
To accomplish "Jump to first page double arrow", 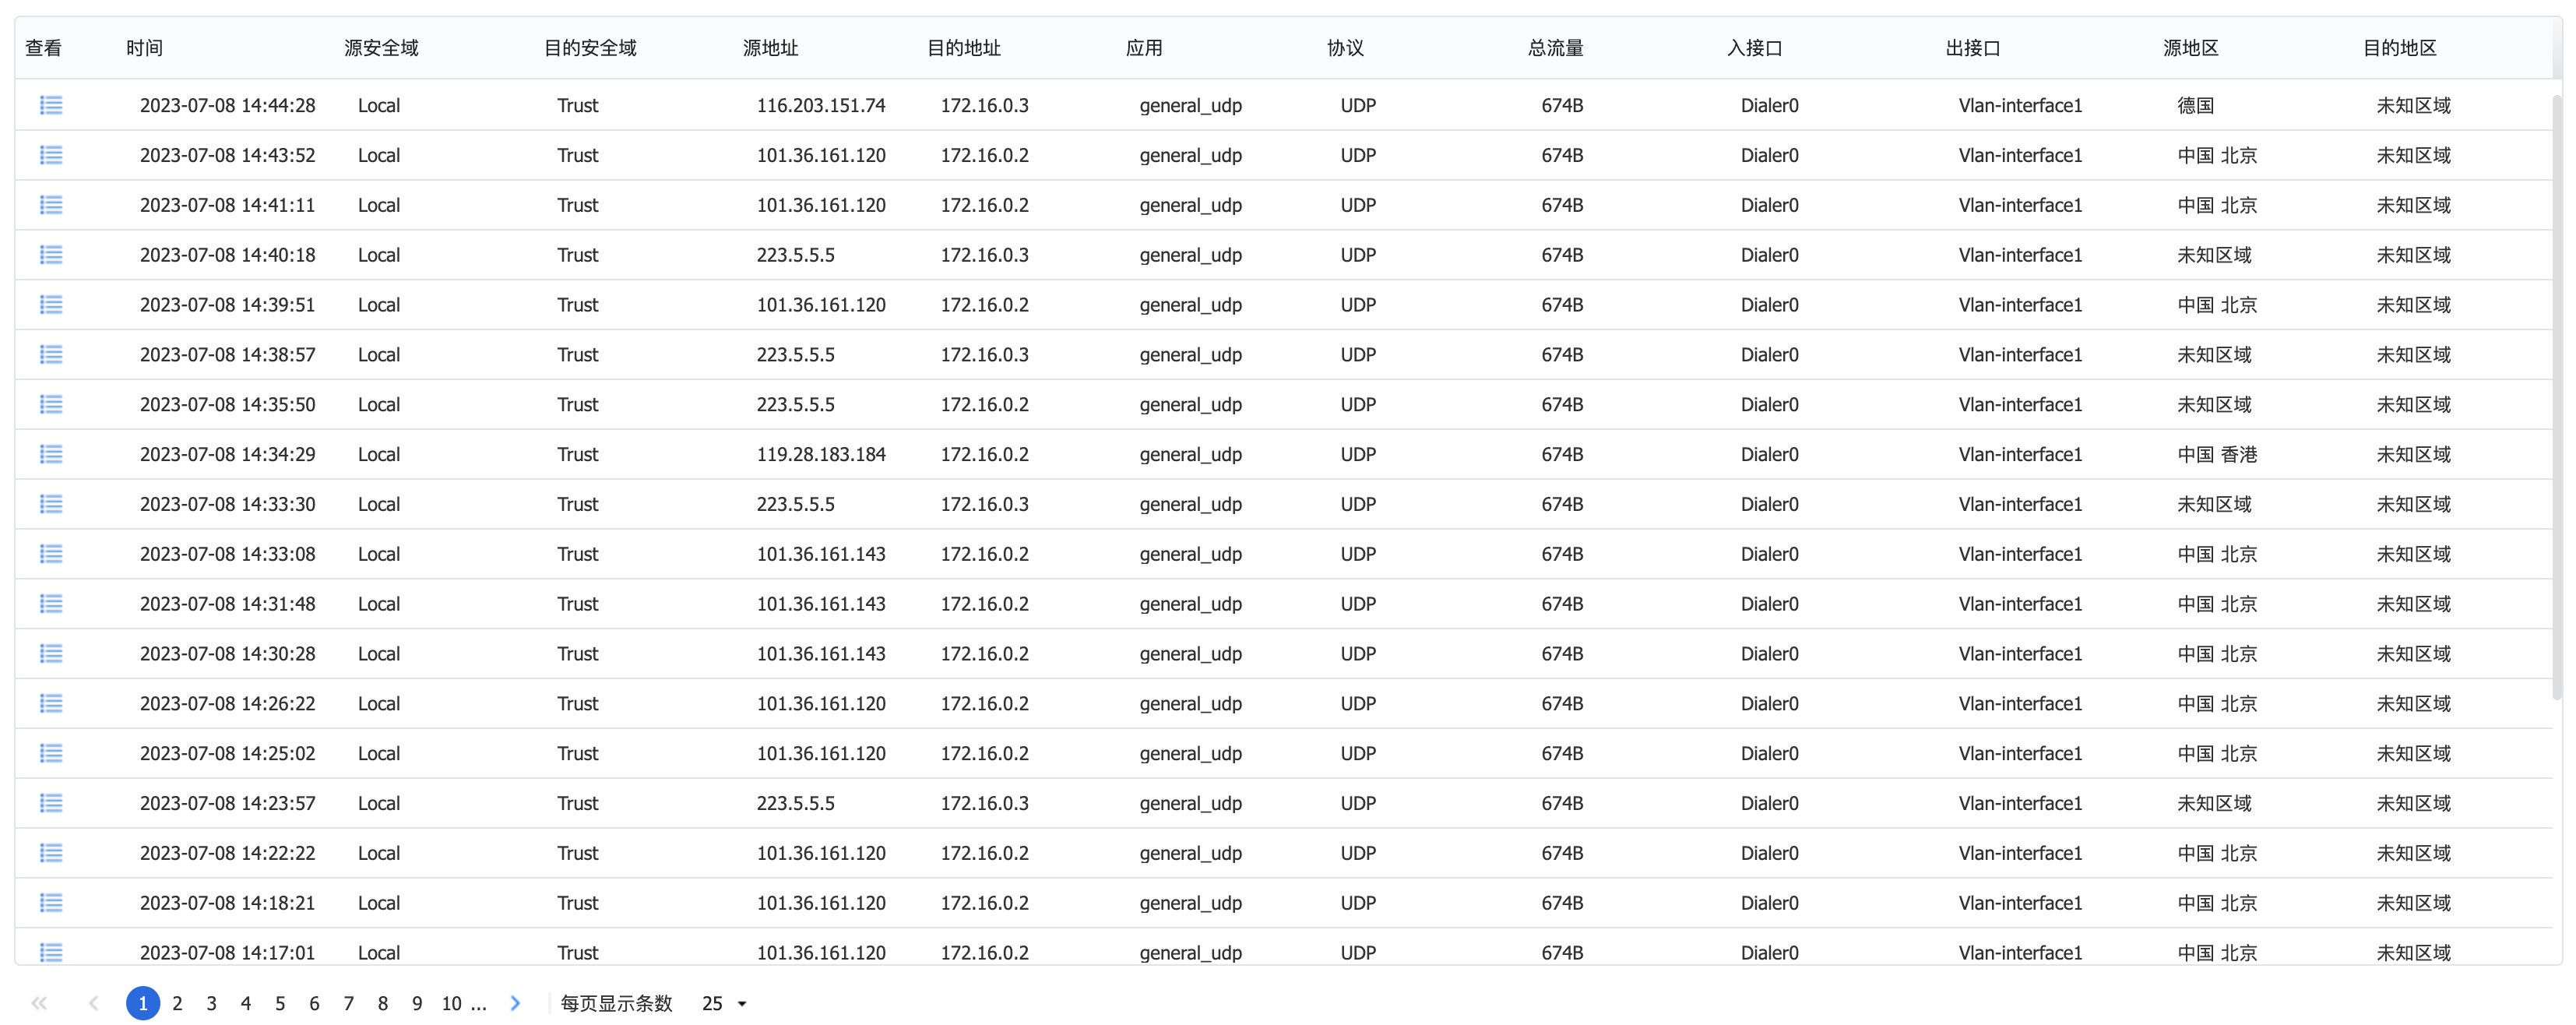I will click(39, 1003).
